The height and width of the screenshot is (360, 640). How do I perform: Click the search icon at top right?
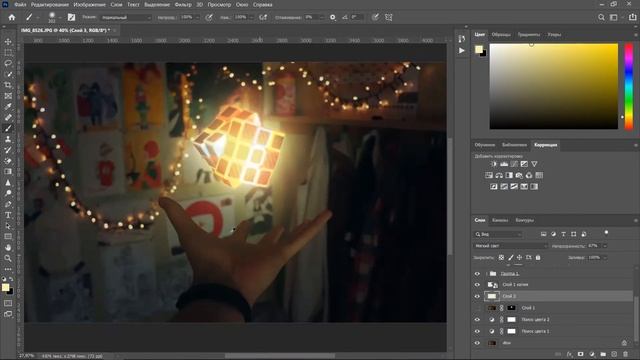coord(601,17)
